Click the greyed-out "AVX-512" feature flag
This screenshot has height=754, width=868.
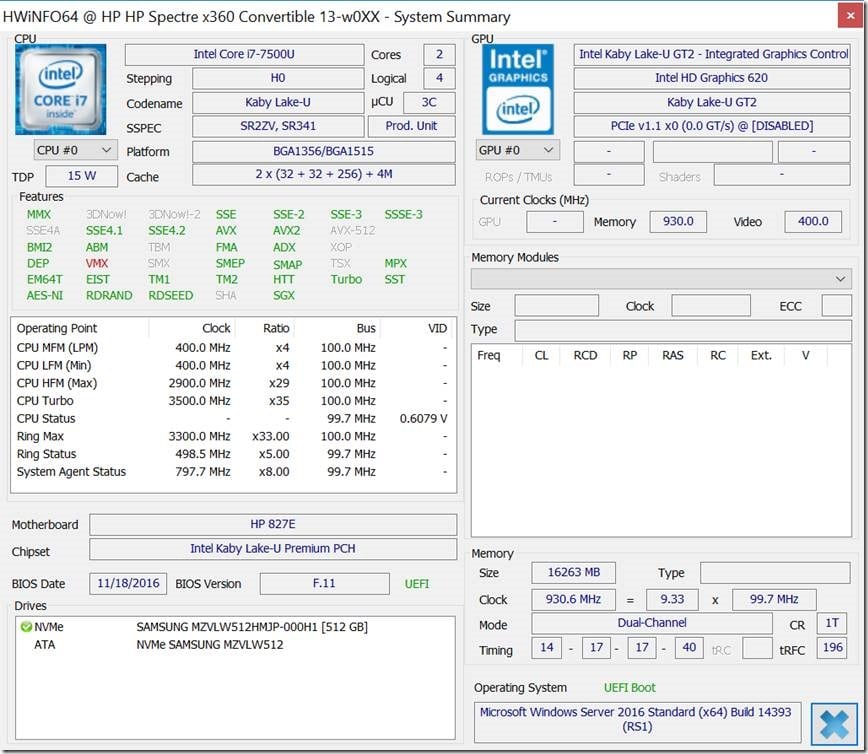point(353,231)
